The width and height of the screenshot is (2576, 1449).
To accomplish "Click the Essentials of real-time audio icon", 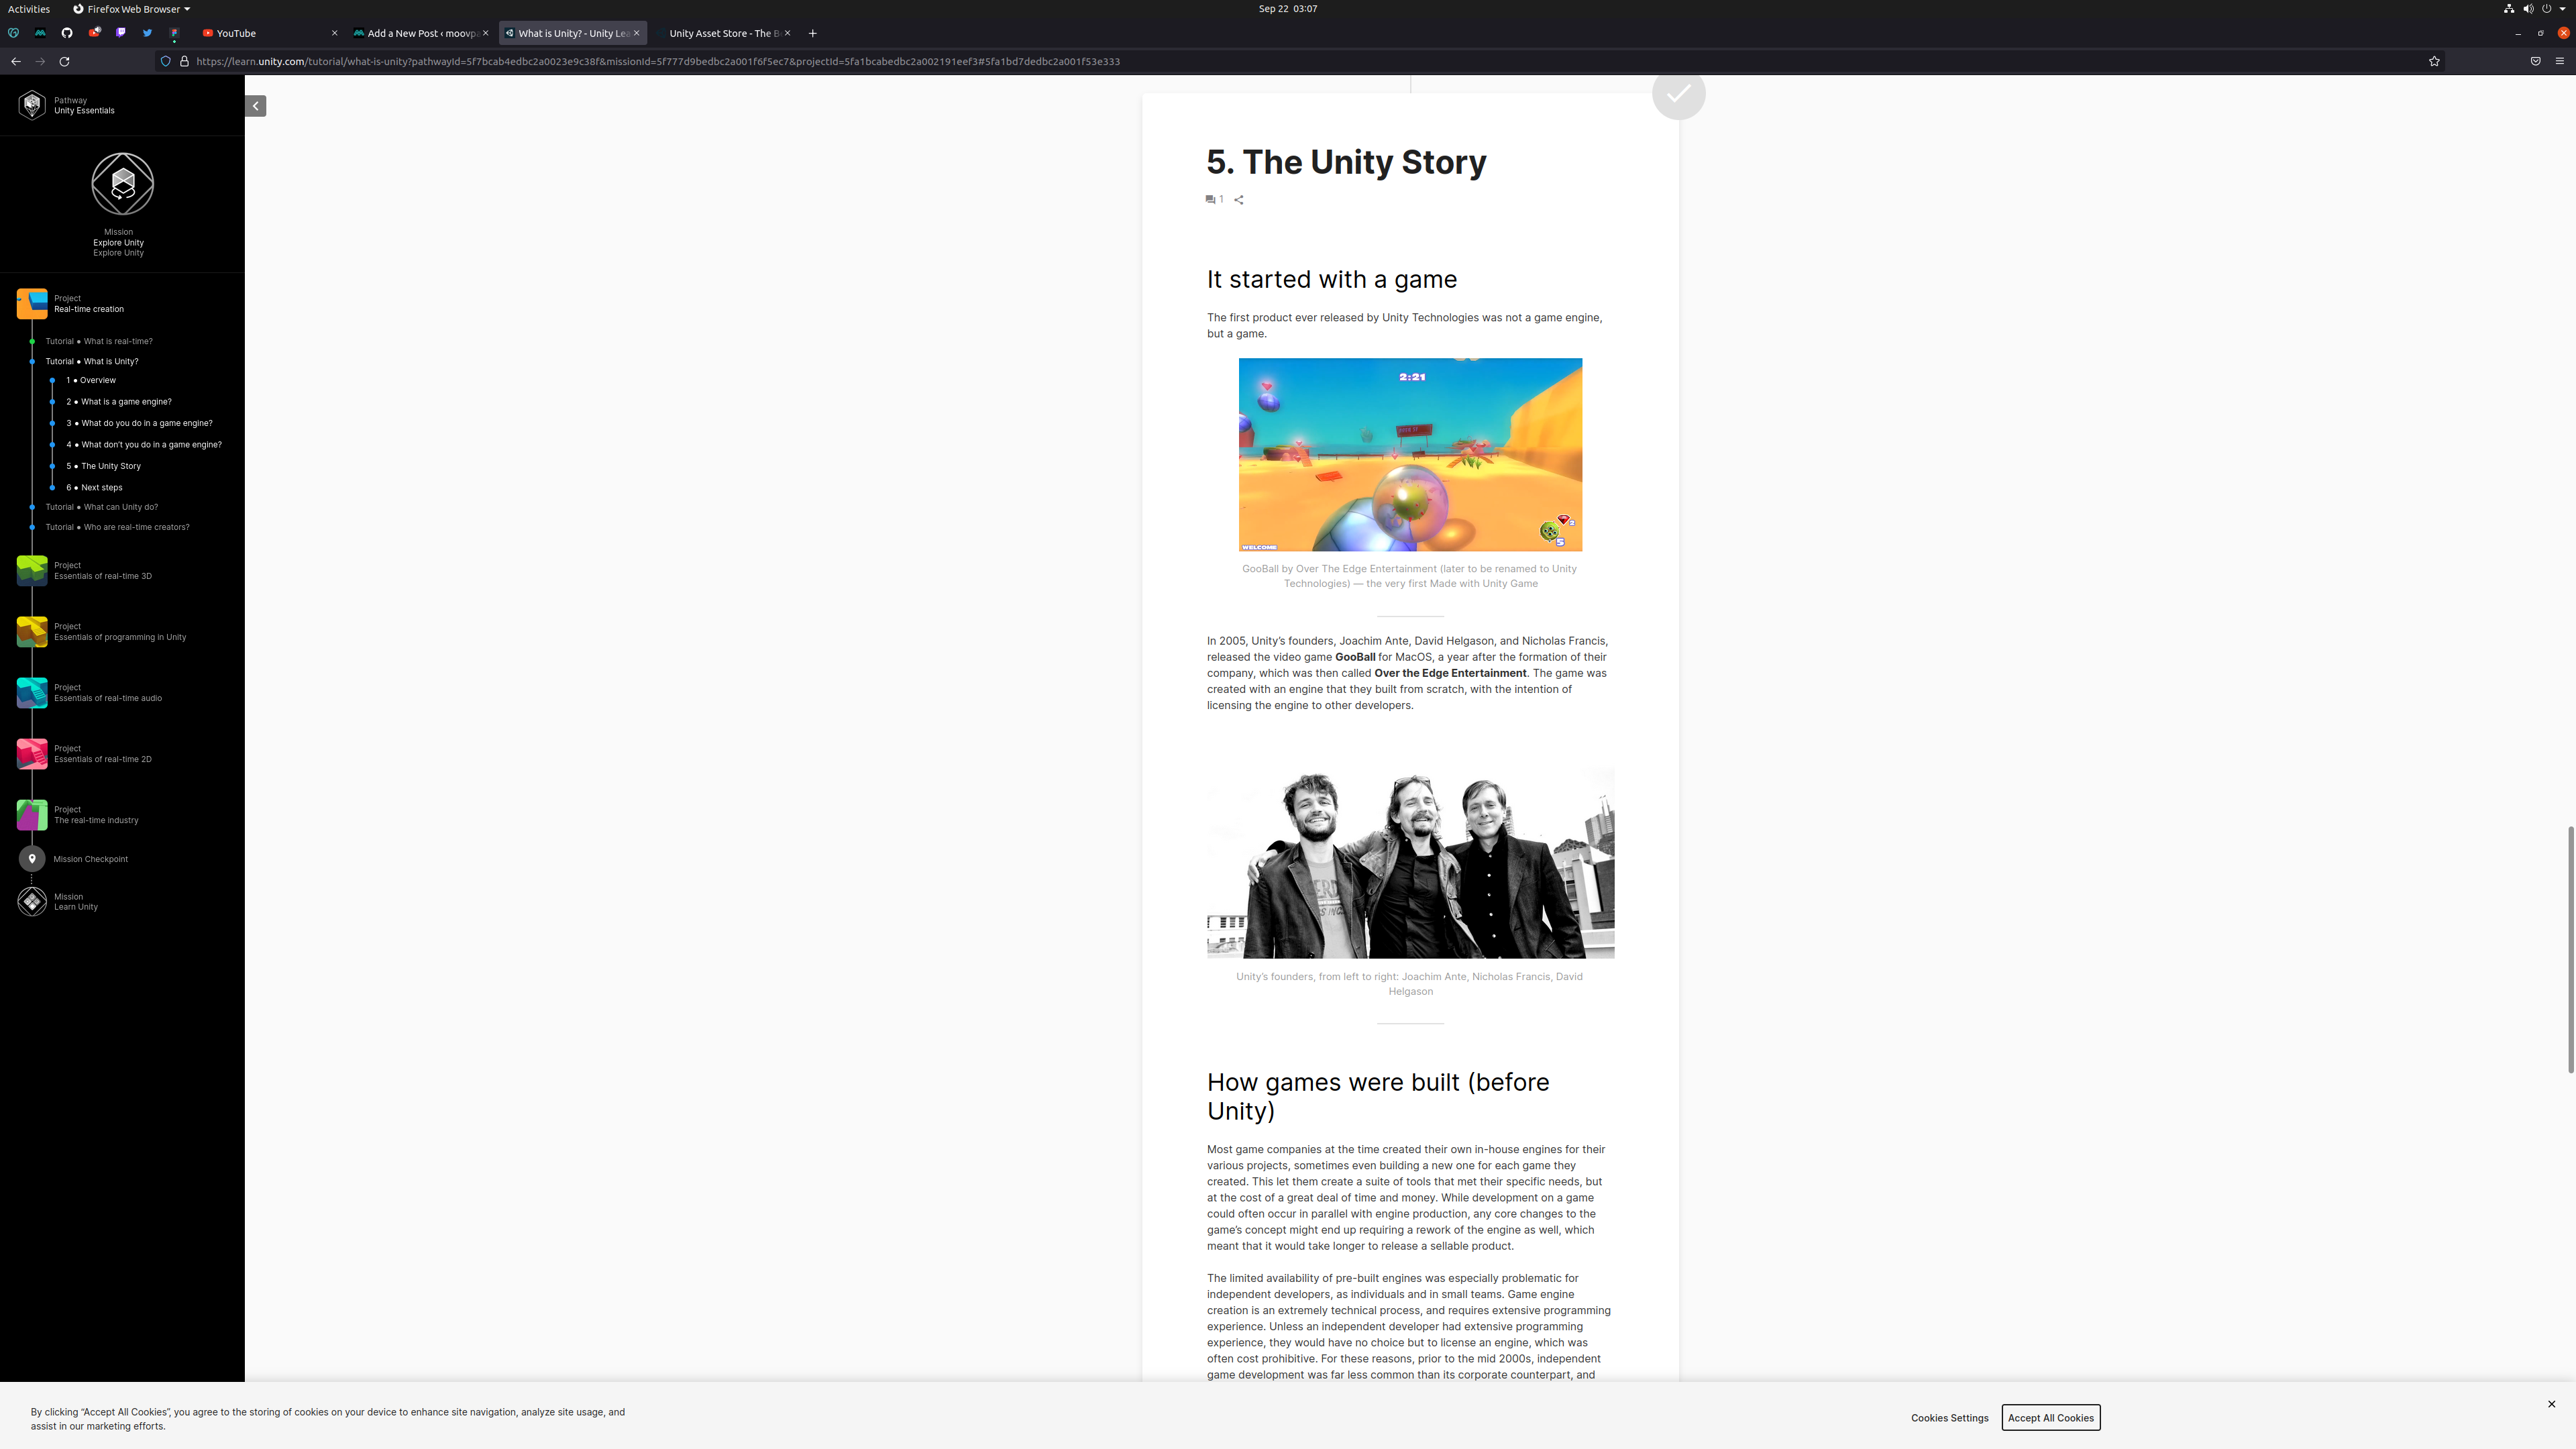I will (x=32, y=692).
